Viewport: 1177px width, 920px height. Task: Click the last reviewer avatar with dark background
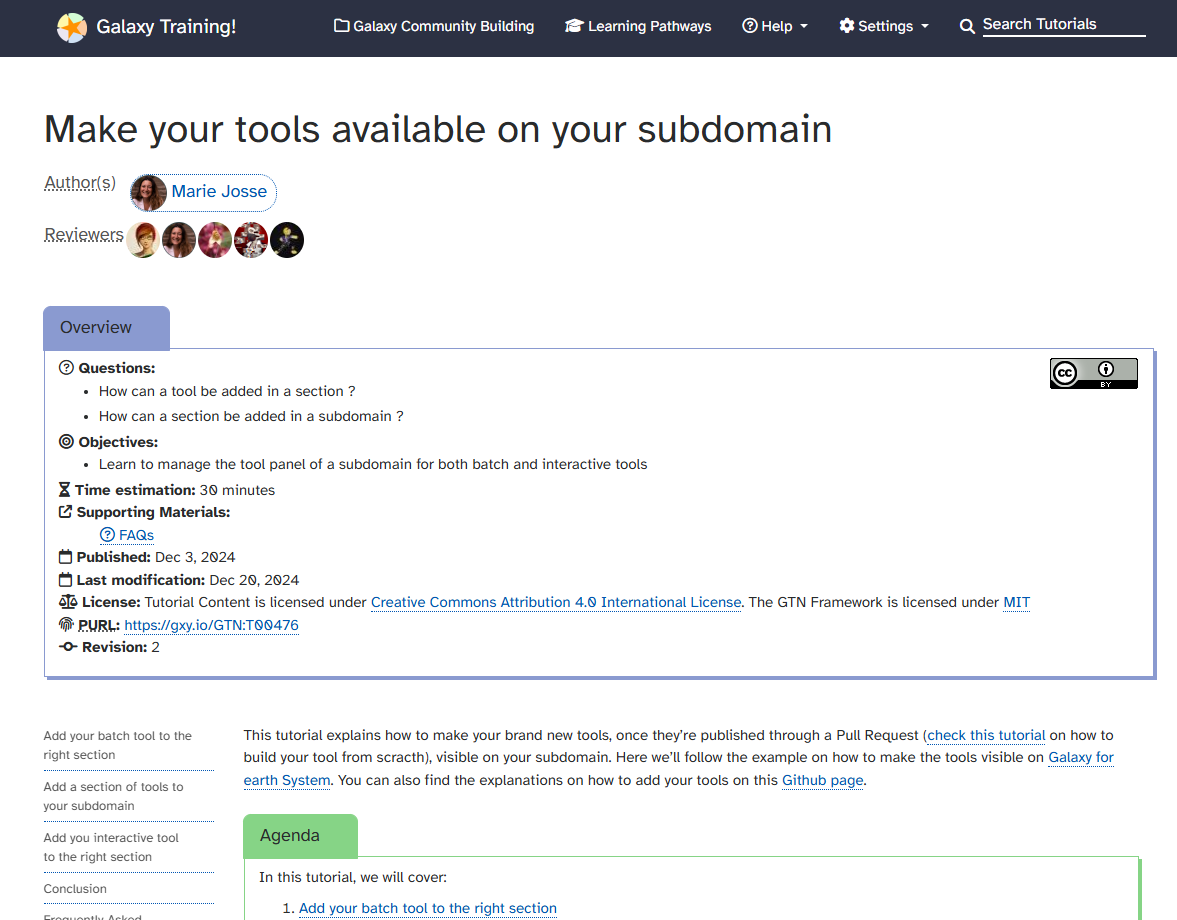tap(287, 240)
